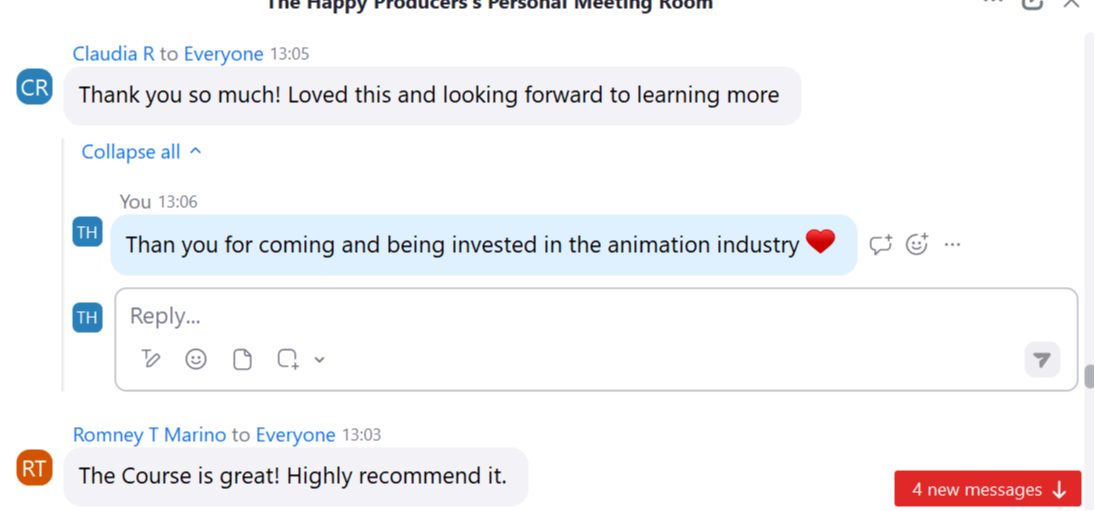Open the emoji picker in reply box

196,359
